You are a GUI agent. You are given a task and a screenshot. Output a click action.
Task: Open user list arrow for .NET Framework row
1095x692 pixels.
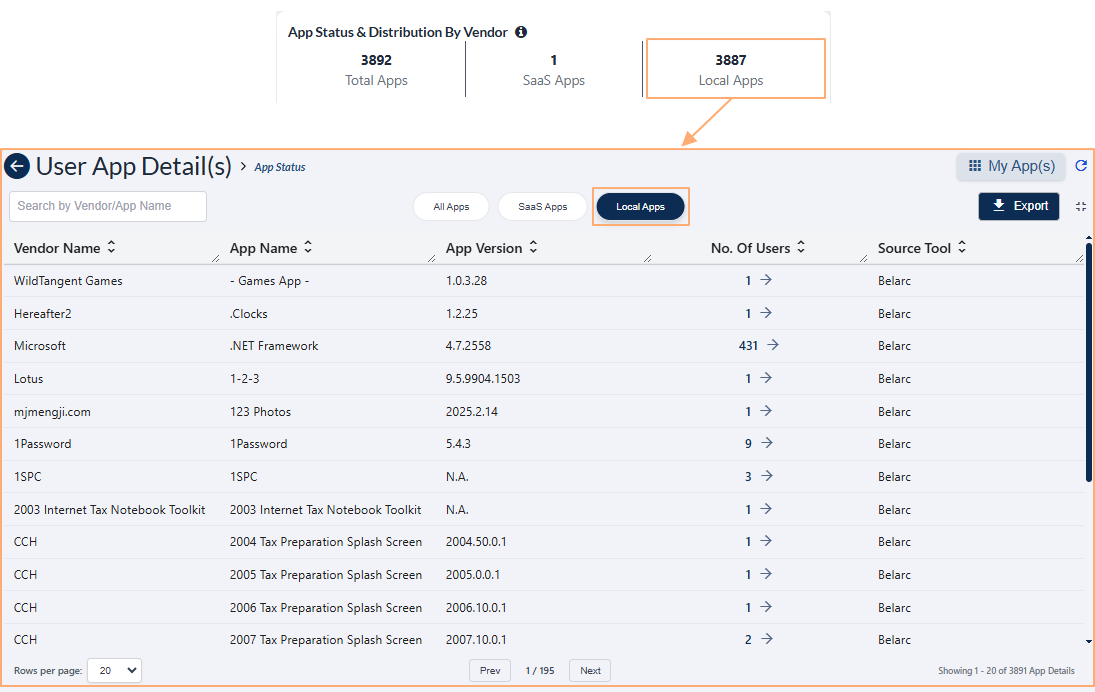coord(771,345)
